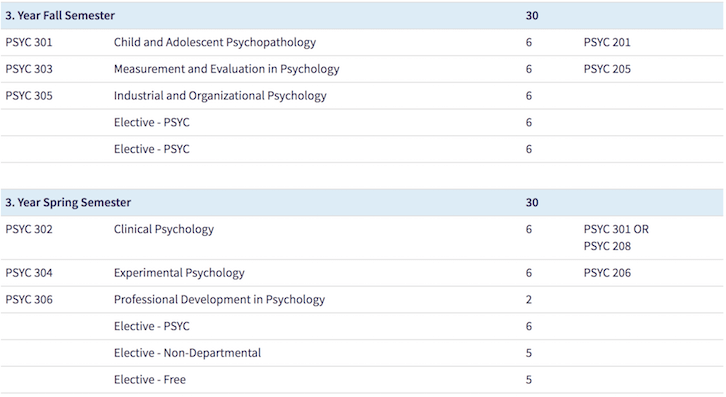
Task: Click credit value 5 of Elective - Free
Action: point(529,380)
